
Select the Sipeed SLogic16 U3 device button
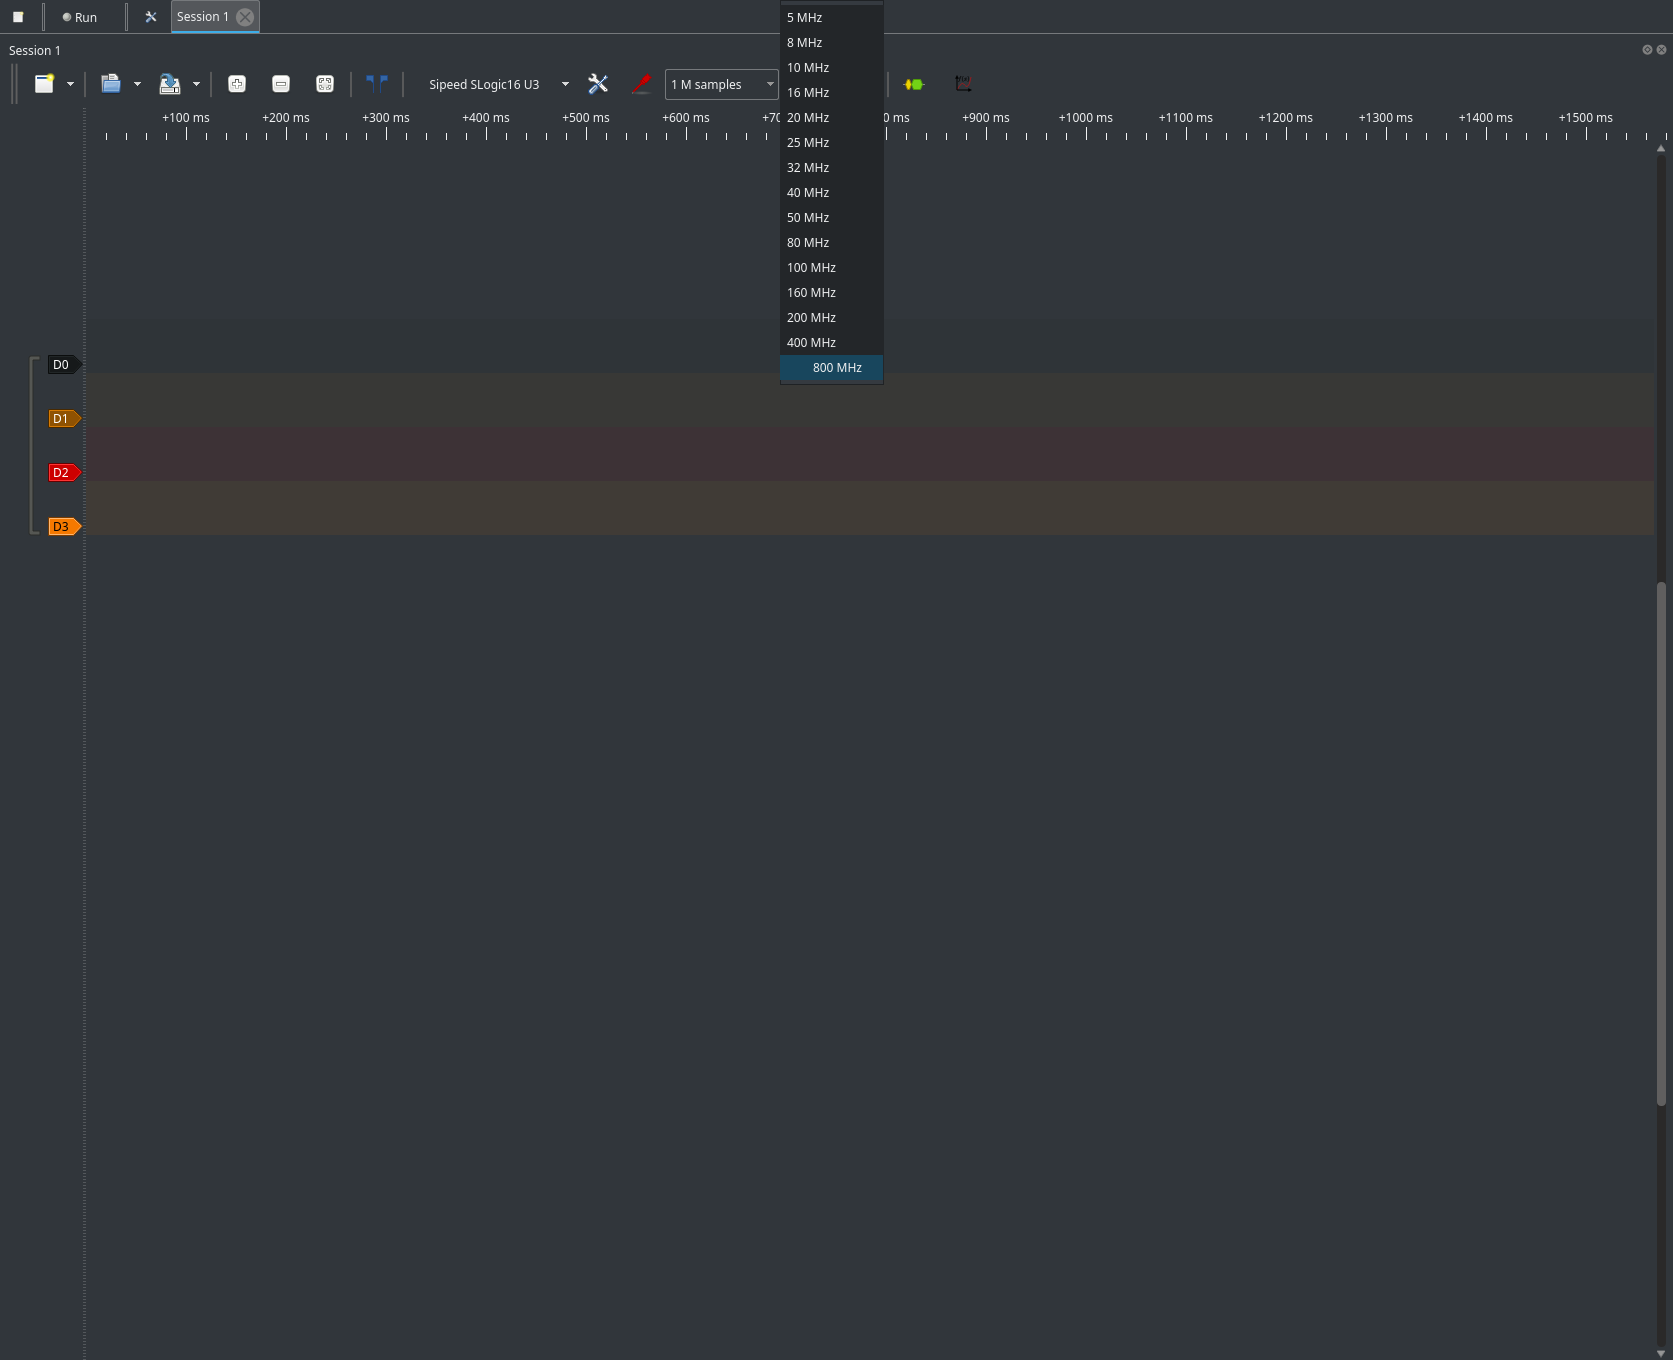coord(484,84)
